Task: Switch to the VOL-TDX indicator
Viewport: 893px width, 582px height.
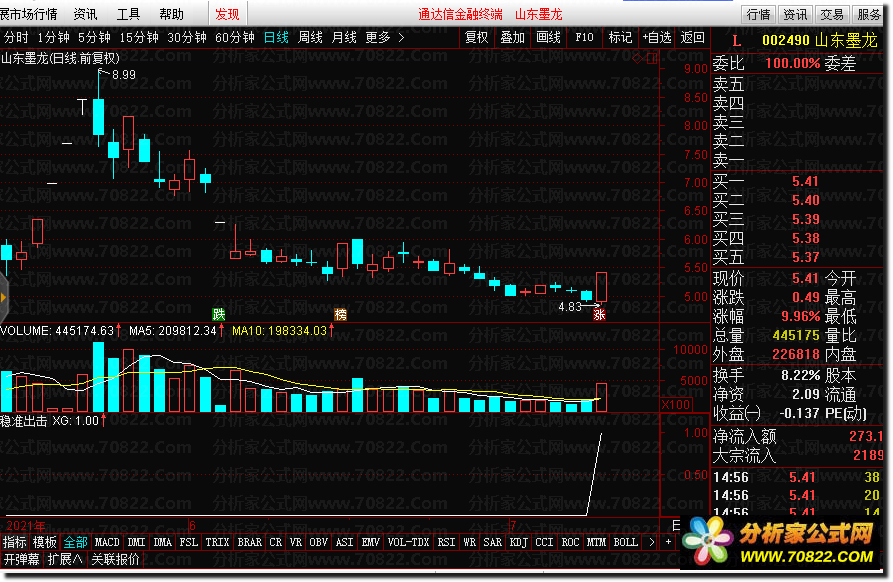Action: point(408,542)
